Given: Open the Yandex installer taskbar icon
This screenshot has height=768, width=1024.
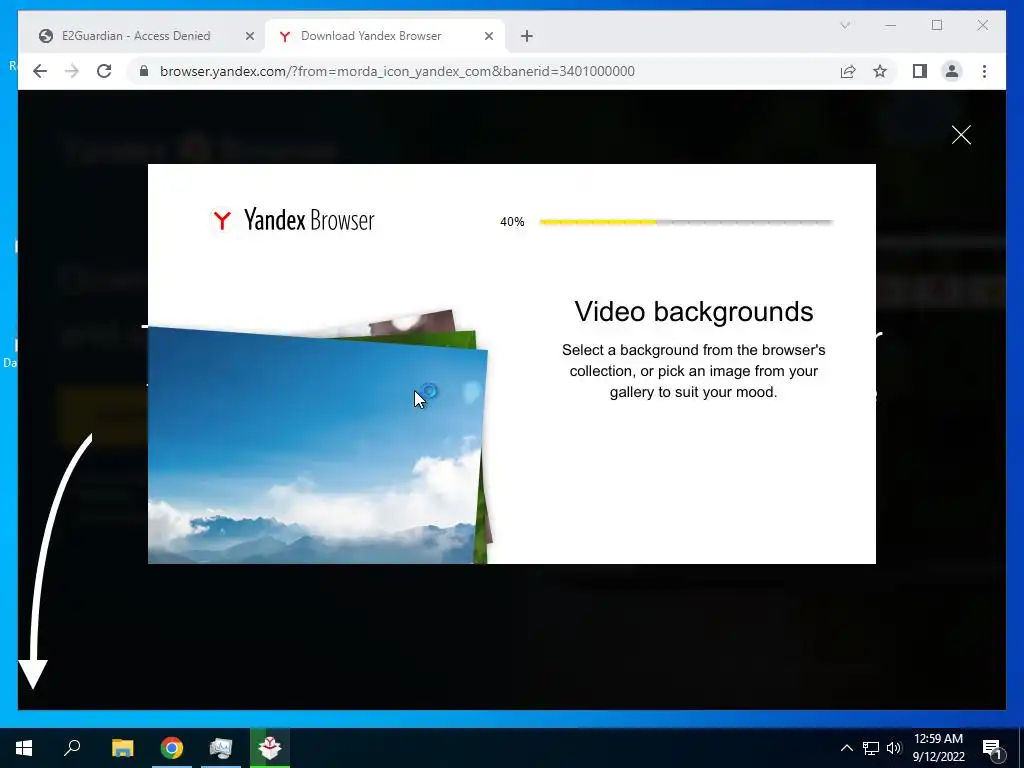Looking at the screenshot, I should (270, 748).
